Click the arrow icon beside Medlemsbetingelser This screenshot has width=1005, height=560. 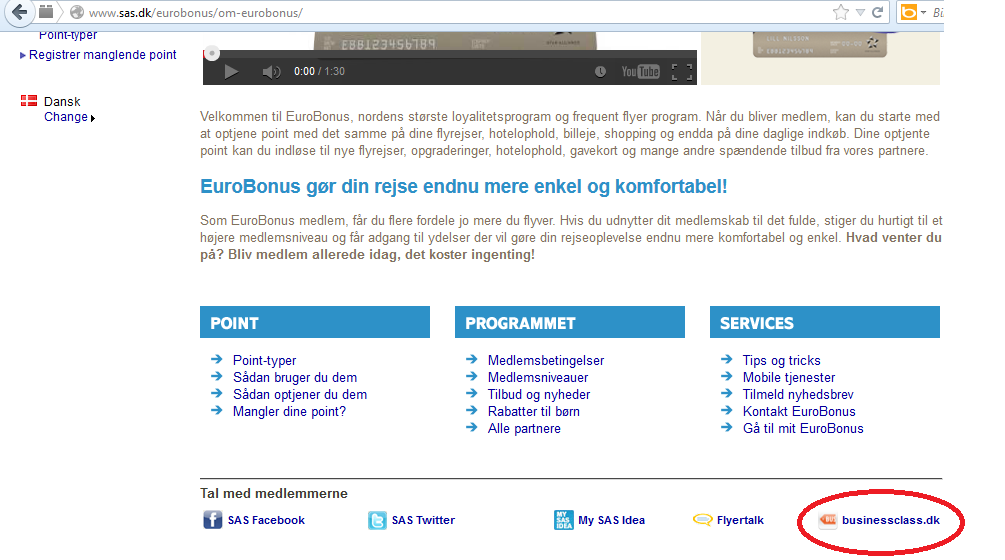point(472,359)
